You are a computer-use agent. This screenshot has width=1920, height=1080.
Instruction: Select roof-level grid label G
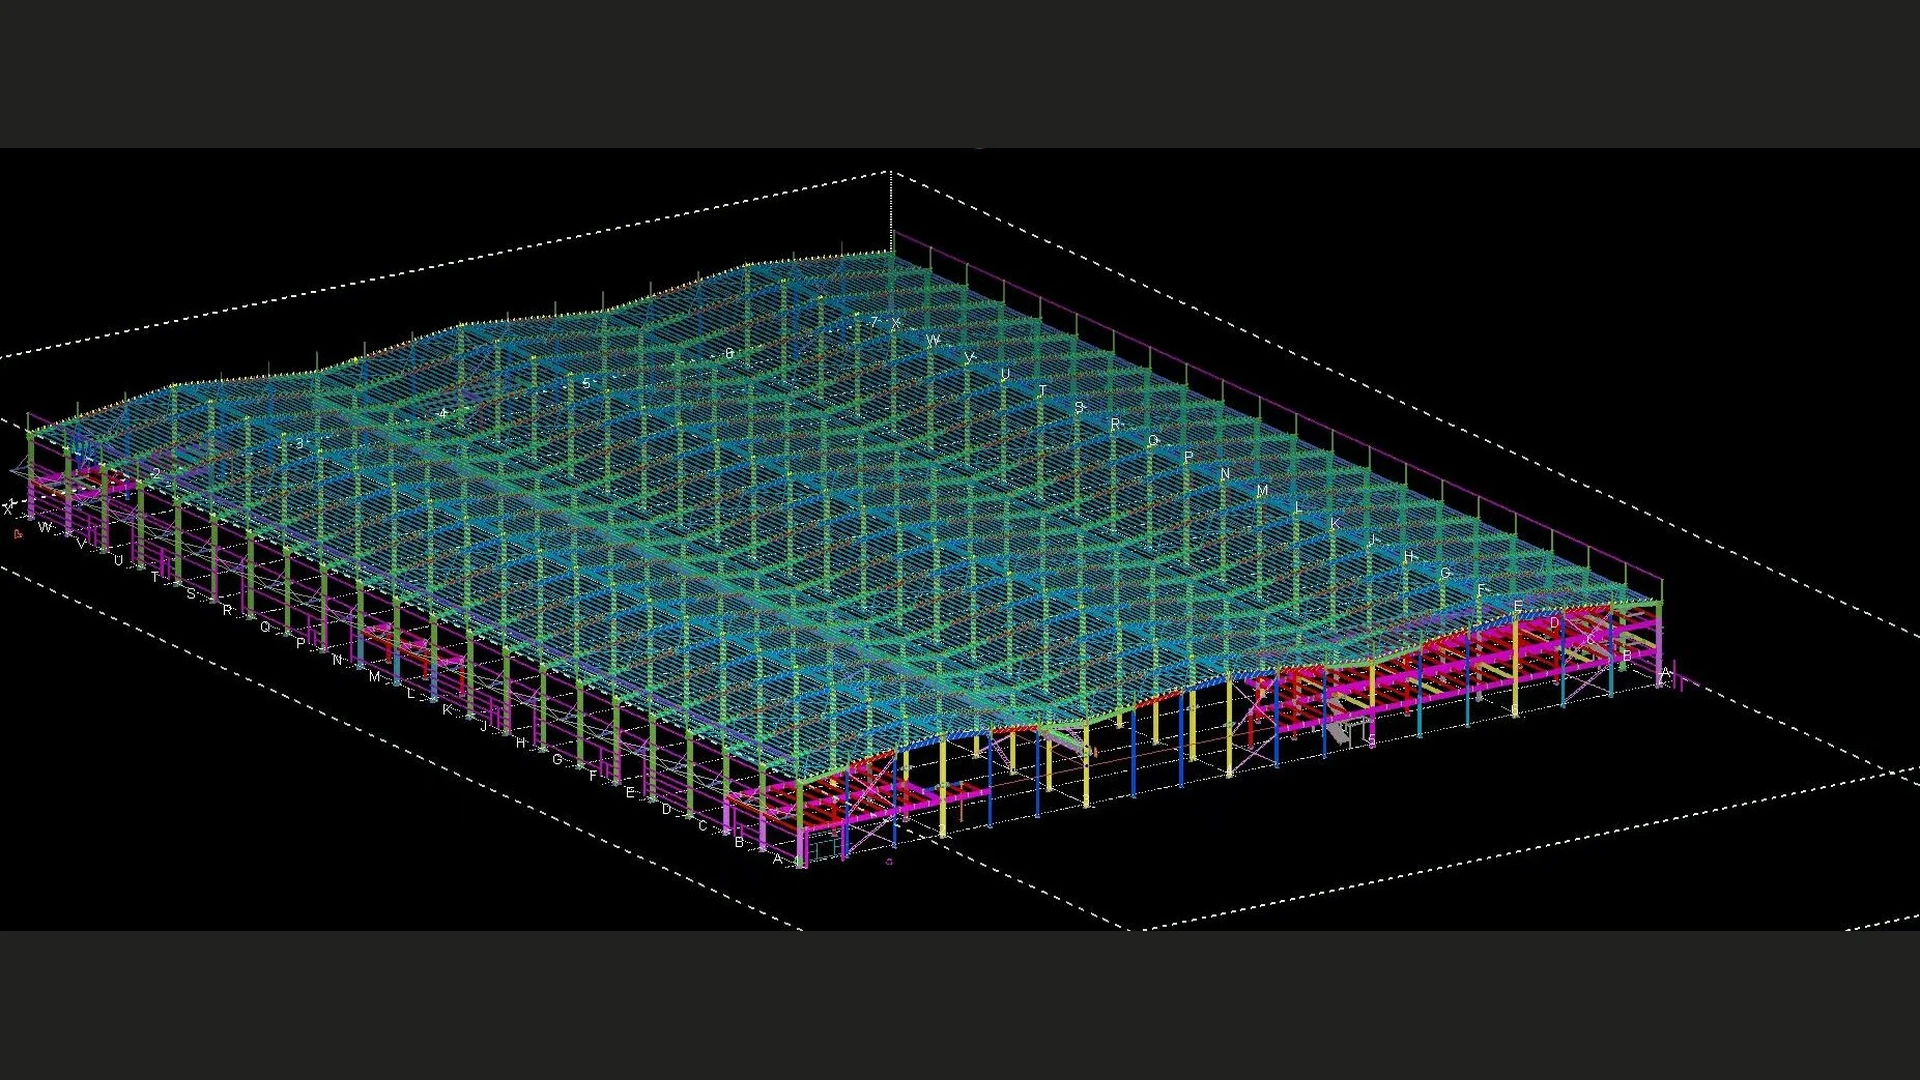tap(1445, 573)
